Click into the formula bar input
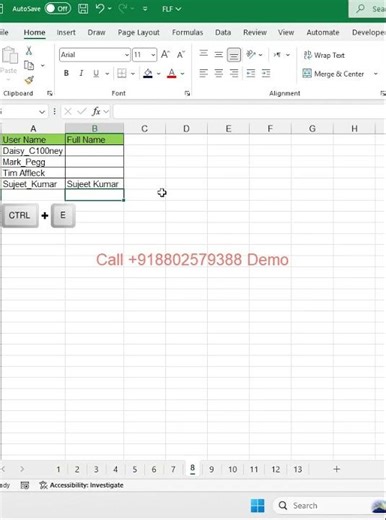The height and width of the screenshot is (520, 386). pos(249,112)
